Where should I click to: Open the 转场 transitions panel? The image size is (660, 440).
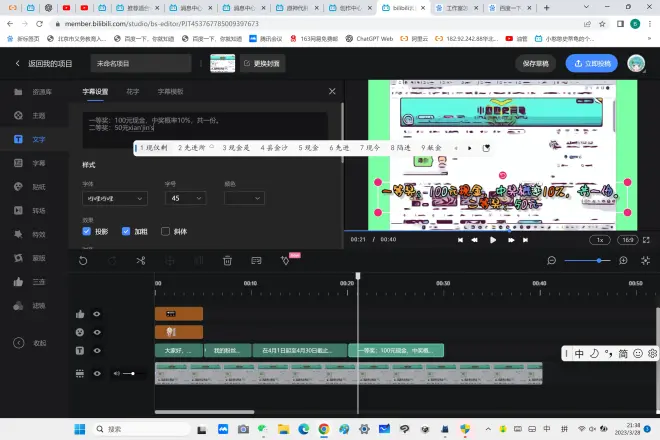[x=28, y=211]
